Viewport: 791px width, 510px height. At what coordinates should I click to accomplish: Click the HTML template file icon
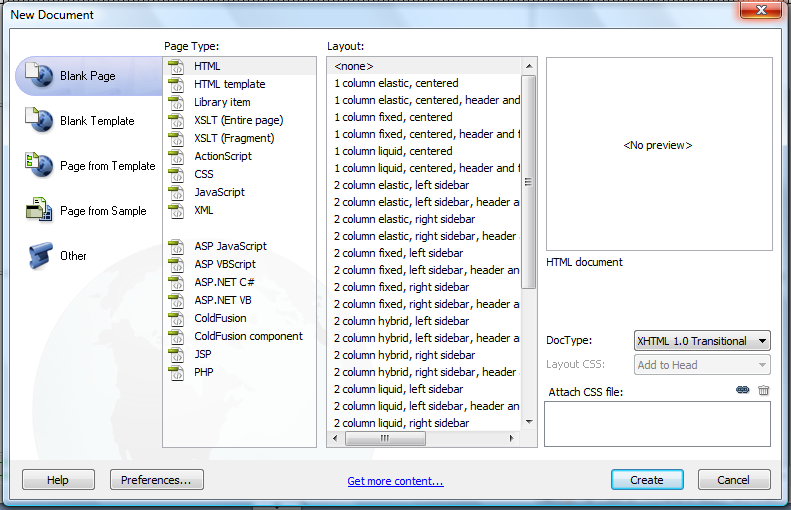(x=176, y=85)
